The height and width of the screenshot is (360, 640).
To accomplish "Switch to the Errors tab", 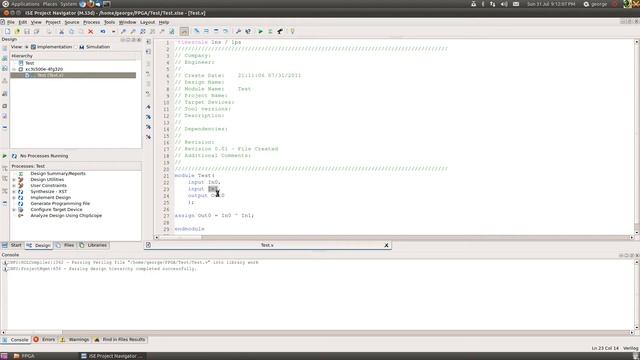I will (44, 340).
